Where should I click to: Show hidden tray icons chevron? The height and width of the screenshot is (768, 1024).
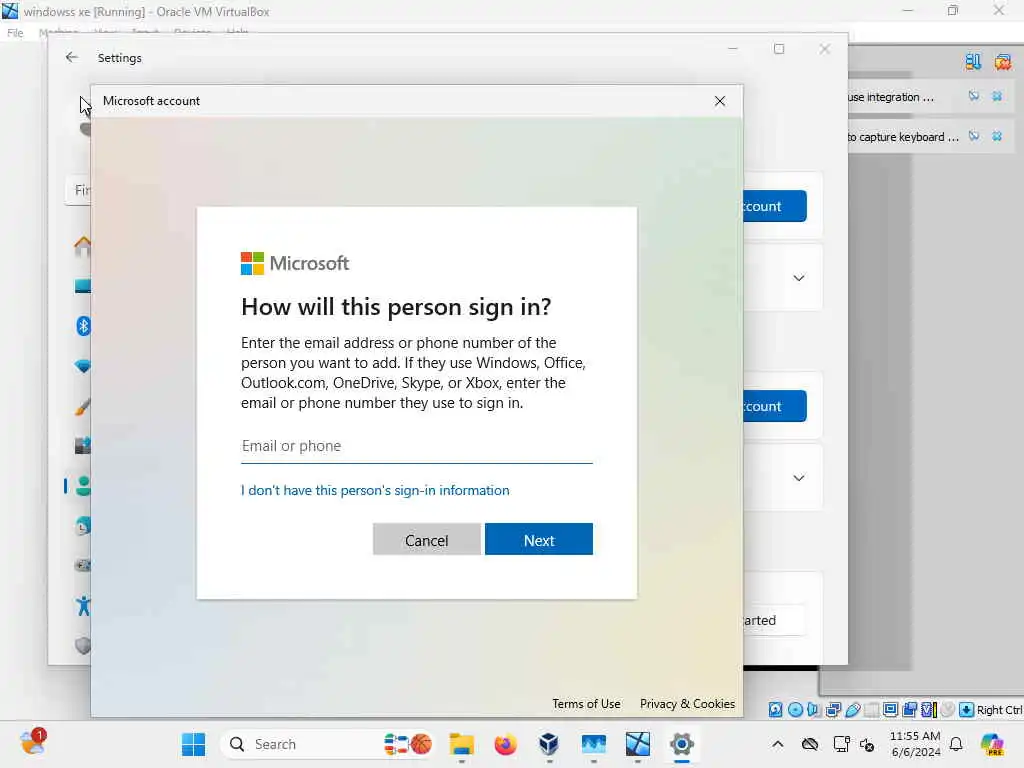pos(778,744)
